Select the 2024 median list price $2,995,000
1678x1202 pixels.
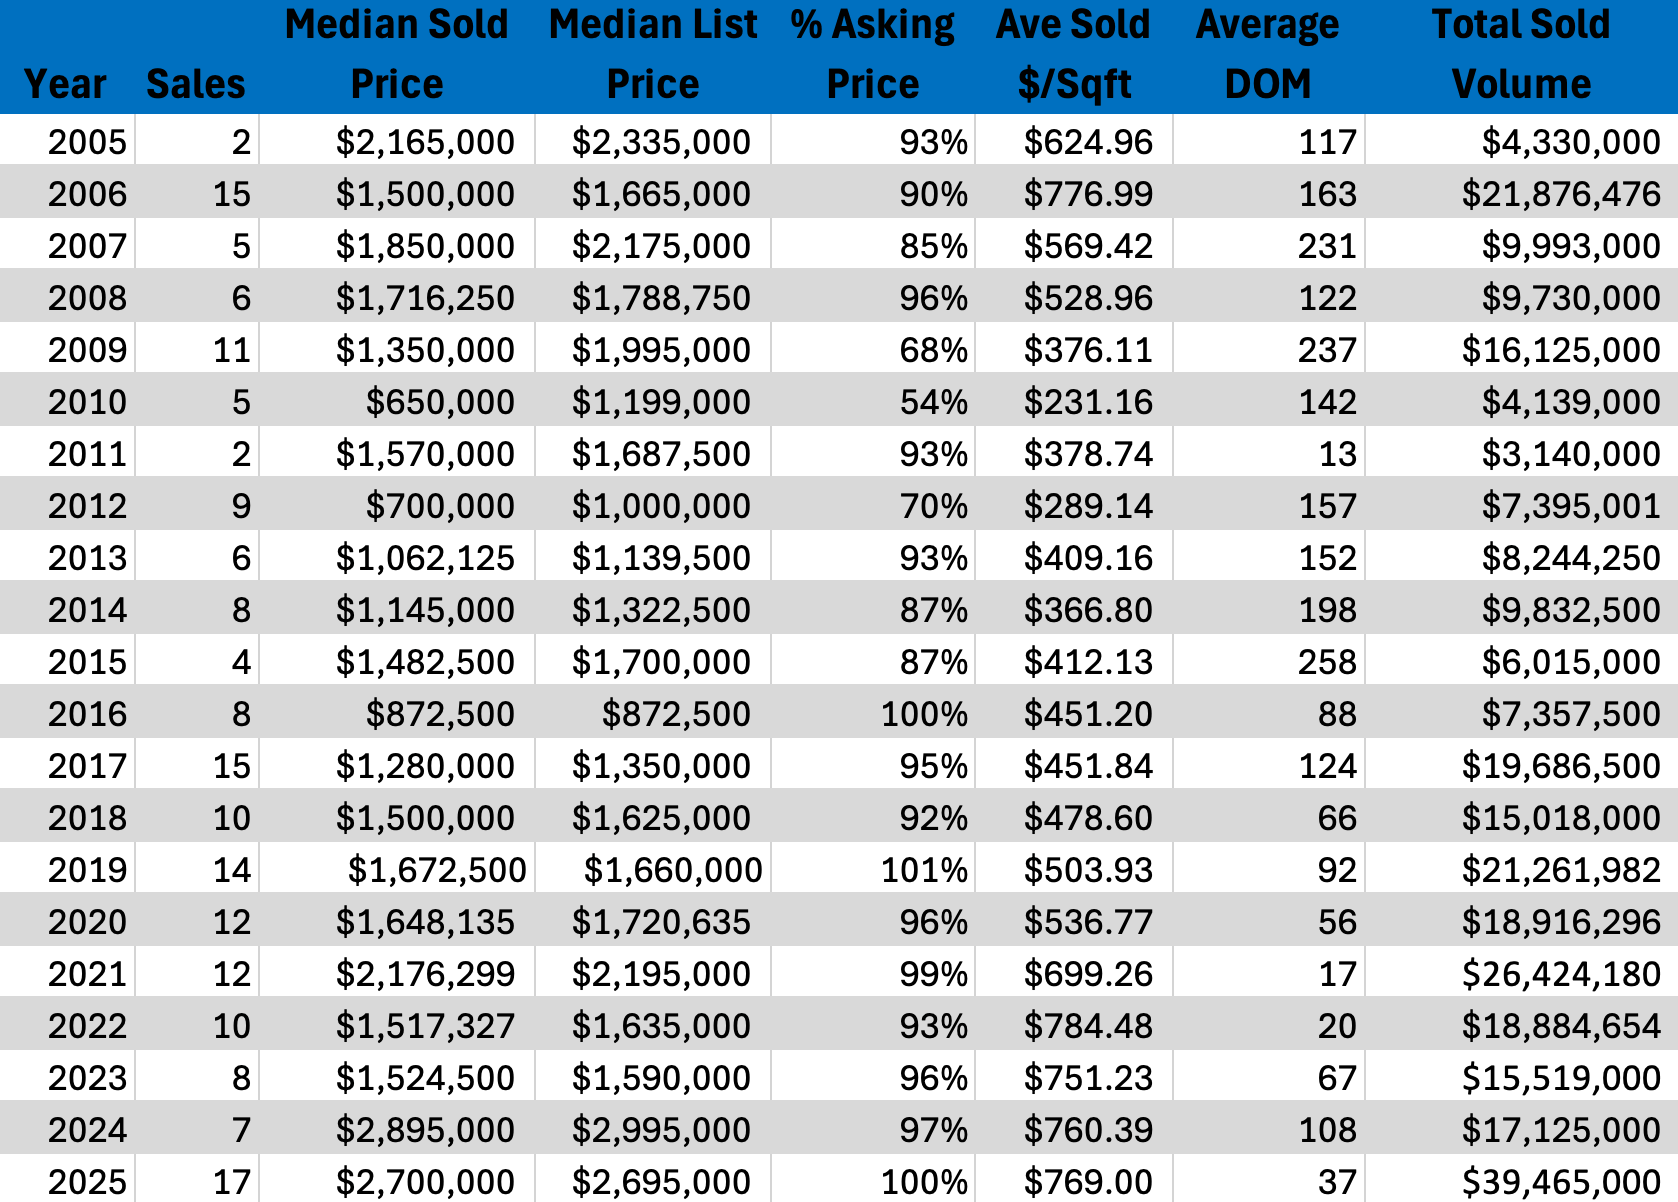point(661,1130)
